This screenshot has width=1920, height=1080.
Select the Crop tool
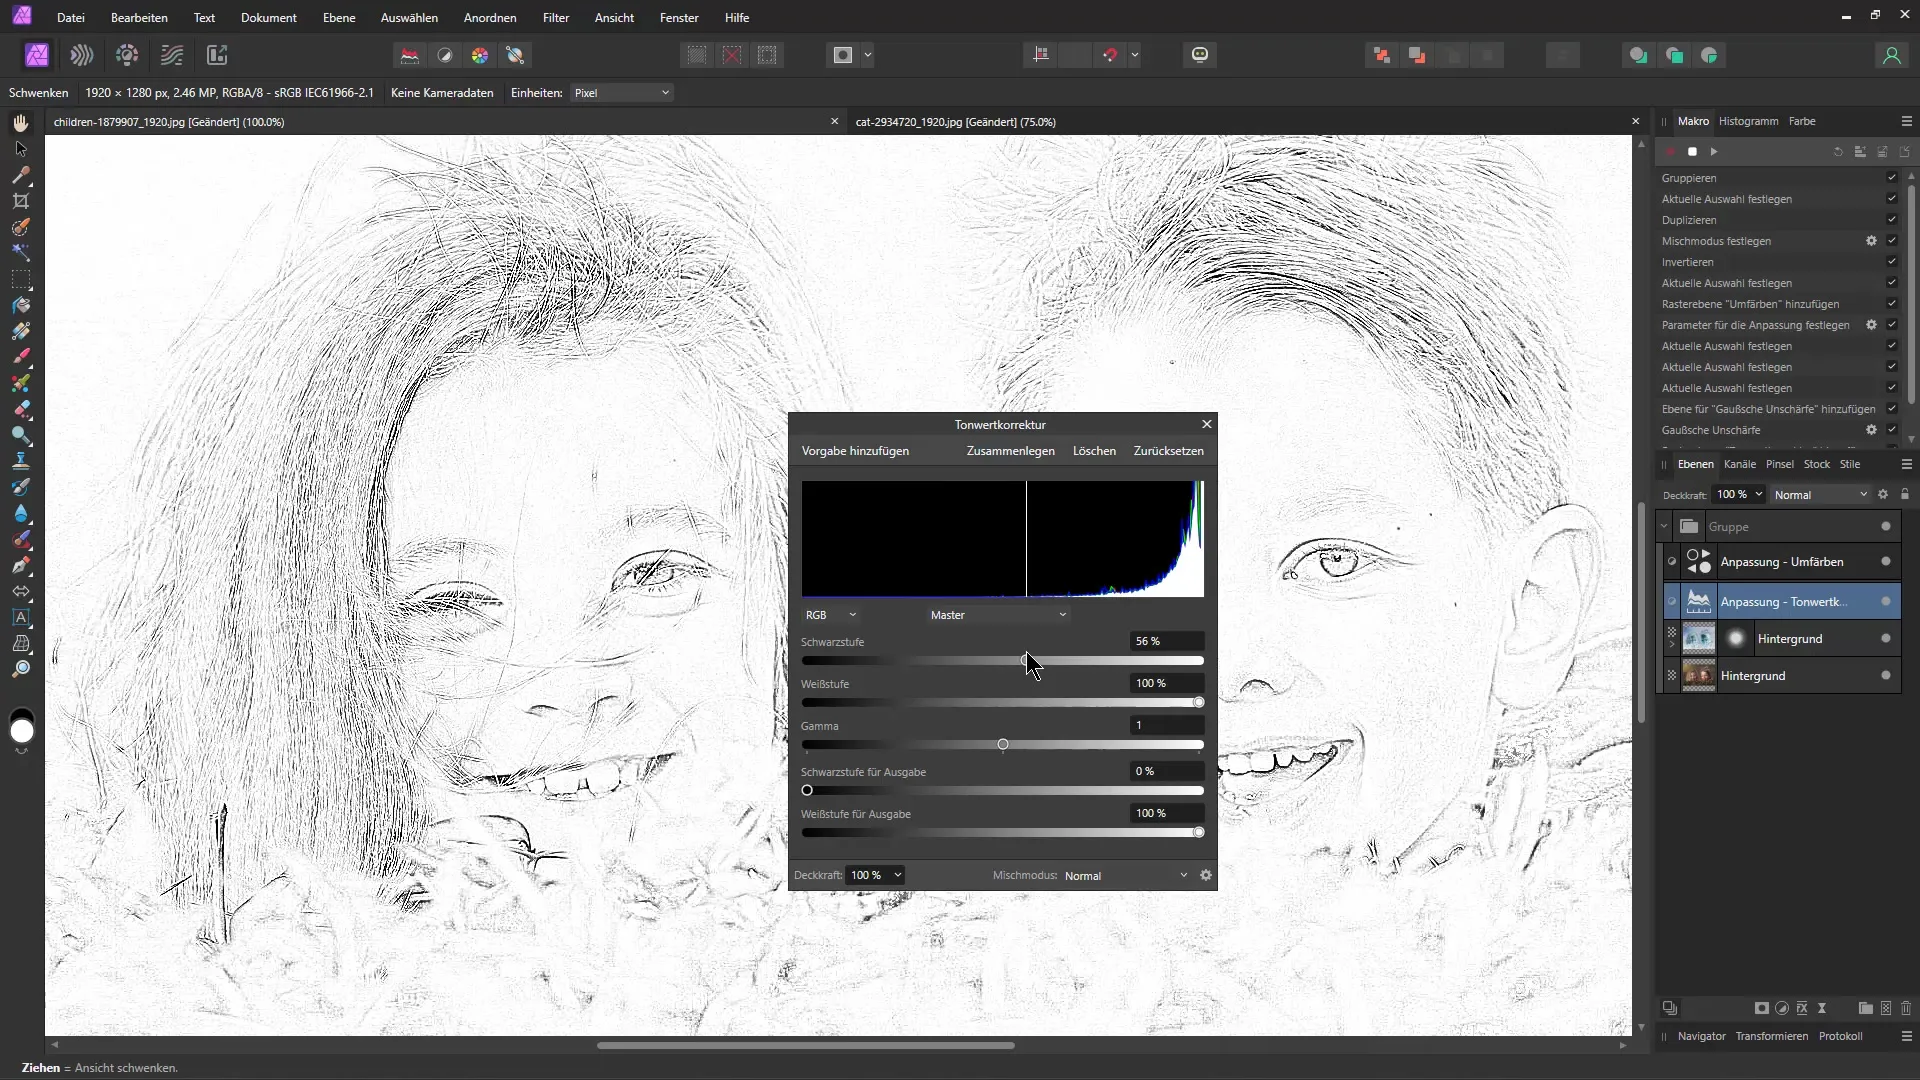[x=21, y=201]
